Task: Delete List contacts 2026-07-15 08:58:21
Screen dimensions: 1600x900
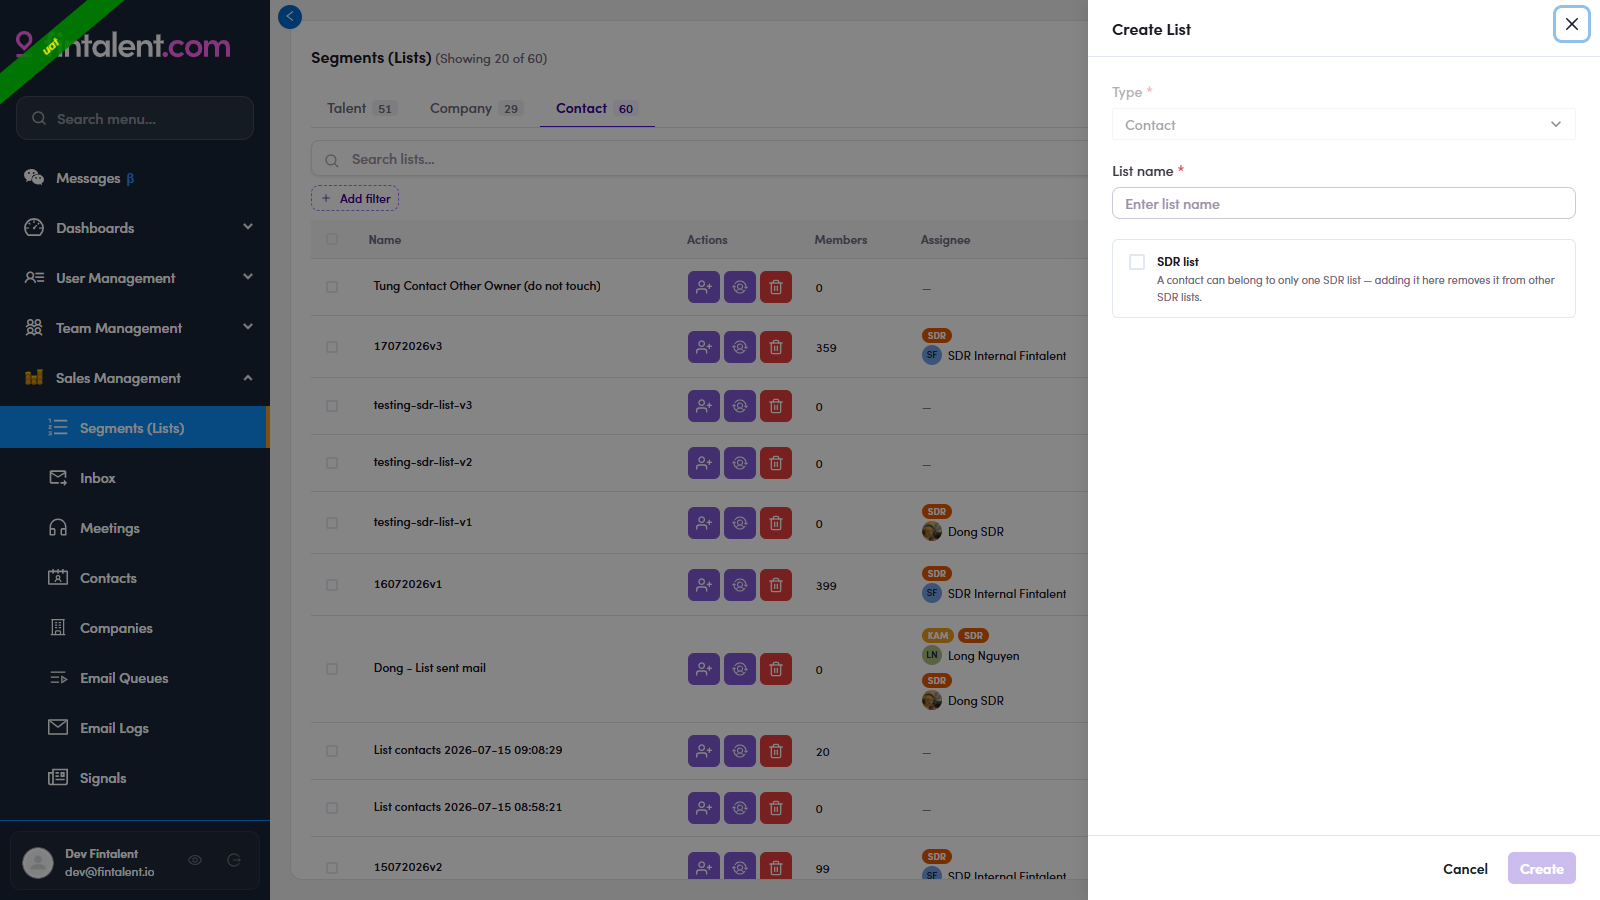Action: pyautogui.click(x=776, y=808)
